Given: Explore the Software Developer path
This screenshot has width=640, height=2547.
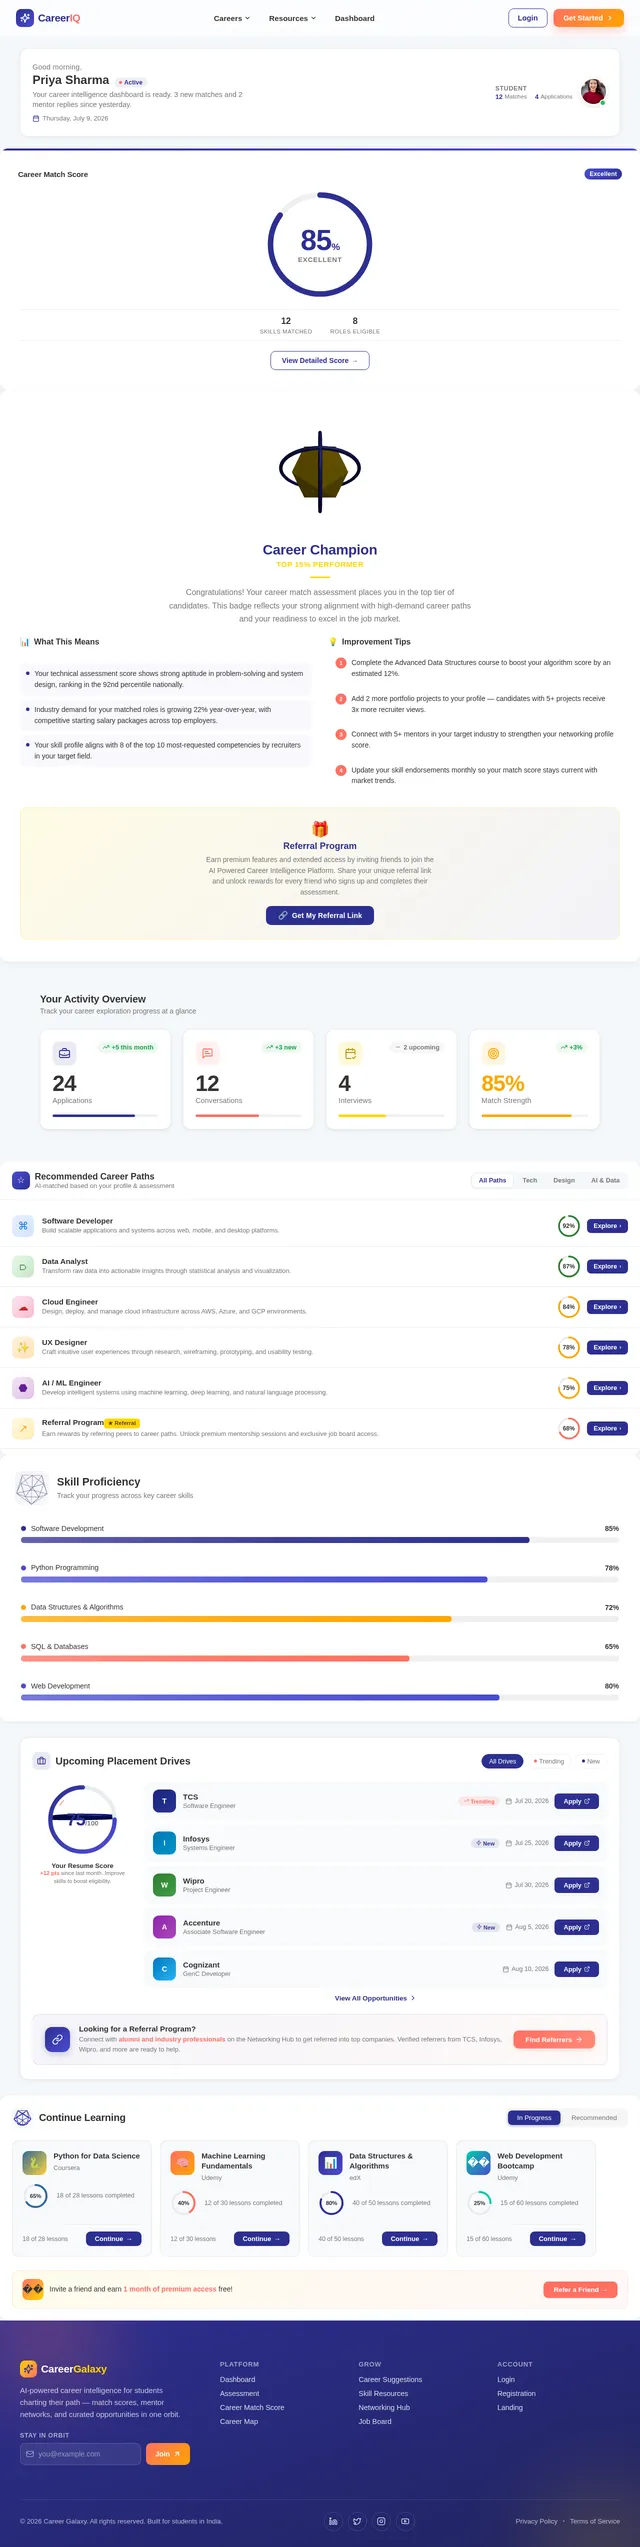Looking at the screenshot, I should point(607,1226).
